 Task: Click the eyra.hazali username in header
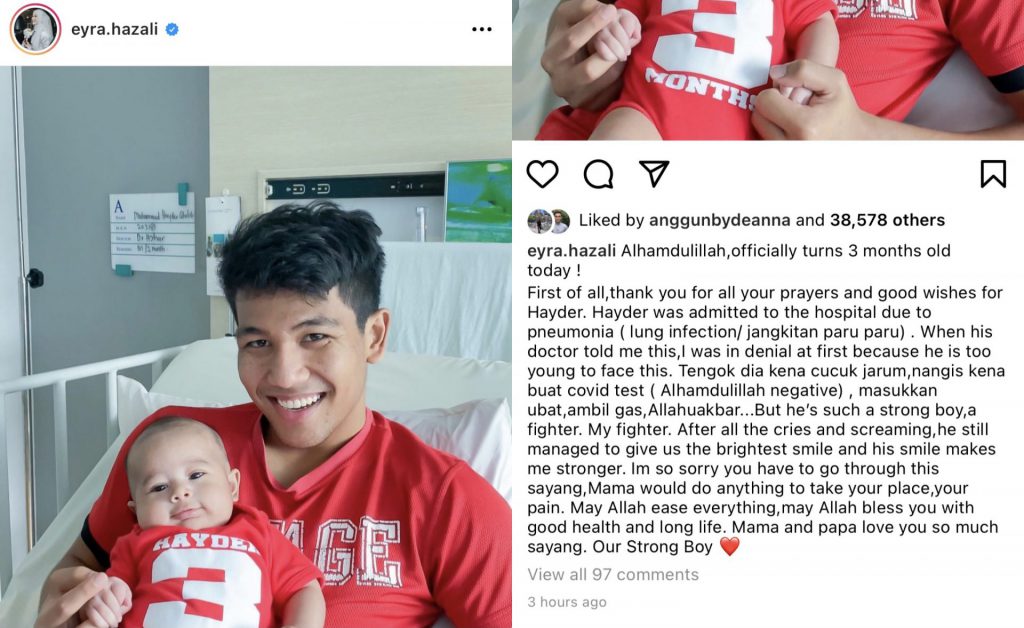pyautogui.click(x=114, y=29)
